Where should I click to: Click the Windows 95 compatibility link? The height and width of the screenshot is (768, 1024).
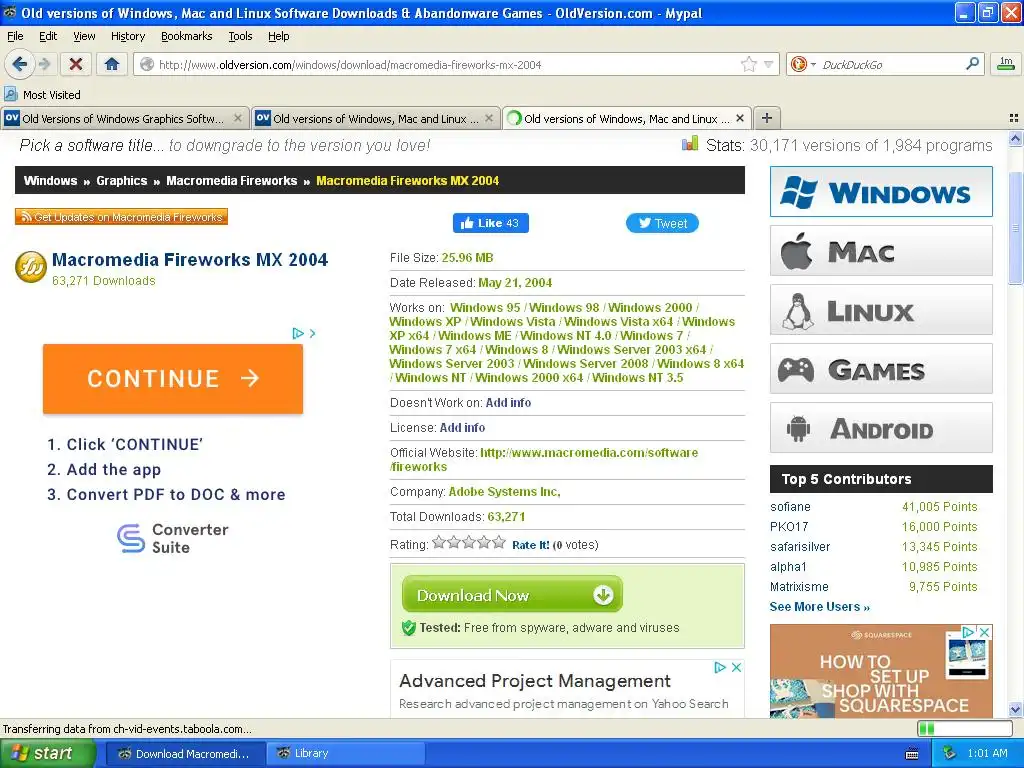pyautogui.click(x=485, y=307)
